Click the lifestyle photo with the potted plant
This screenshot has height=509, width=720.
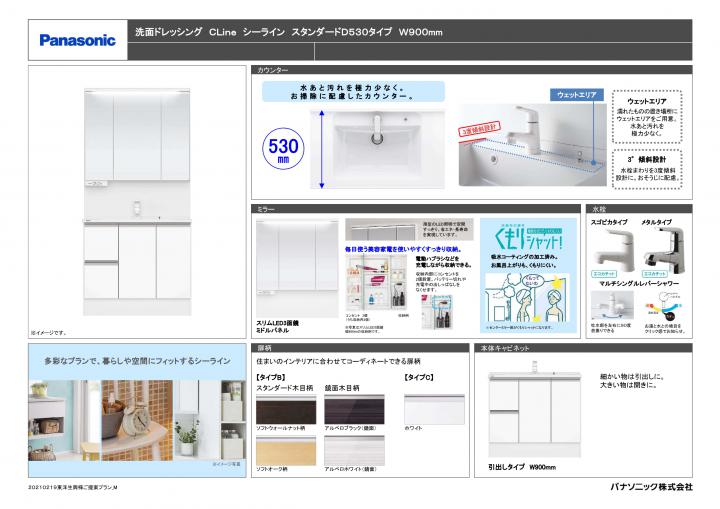[197, 420]
